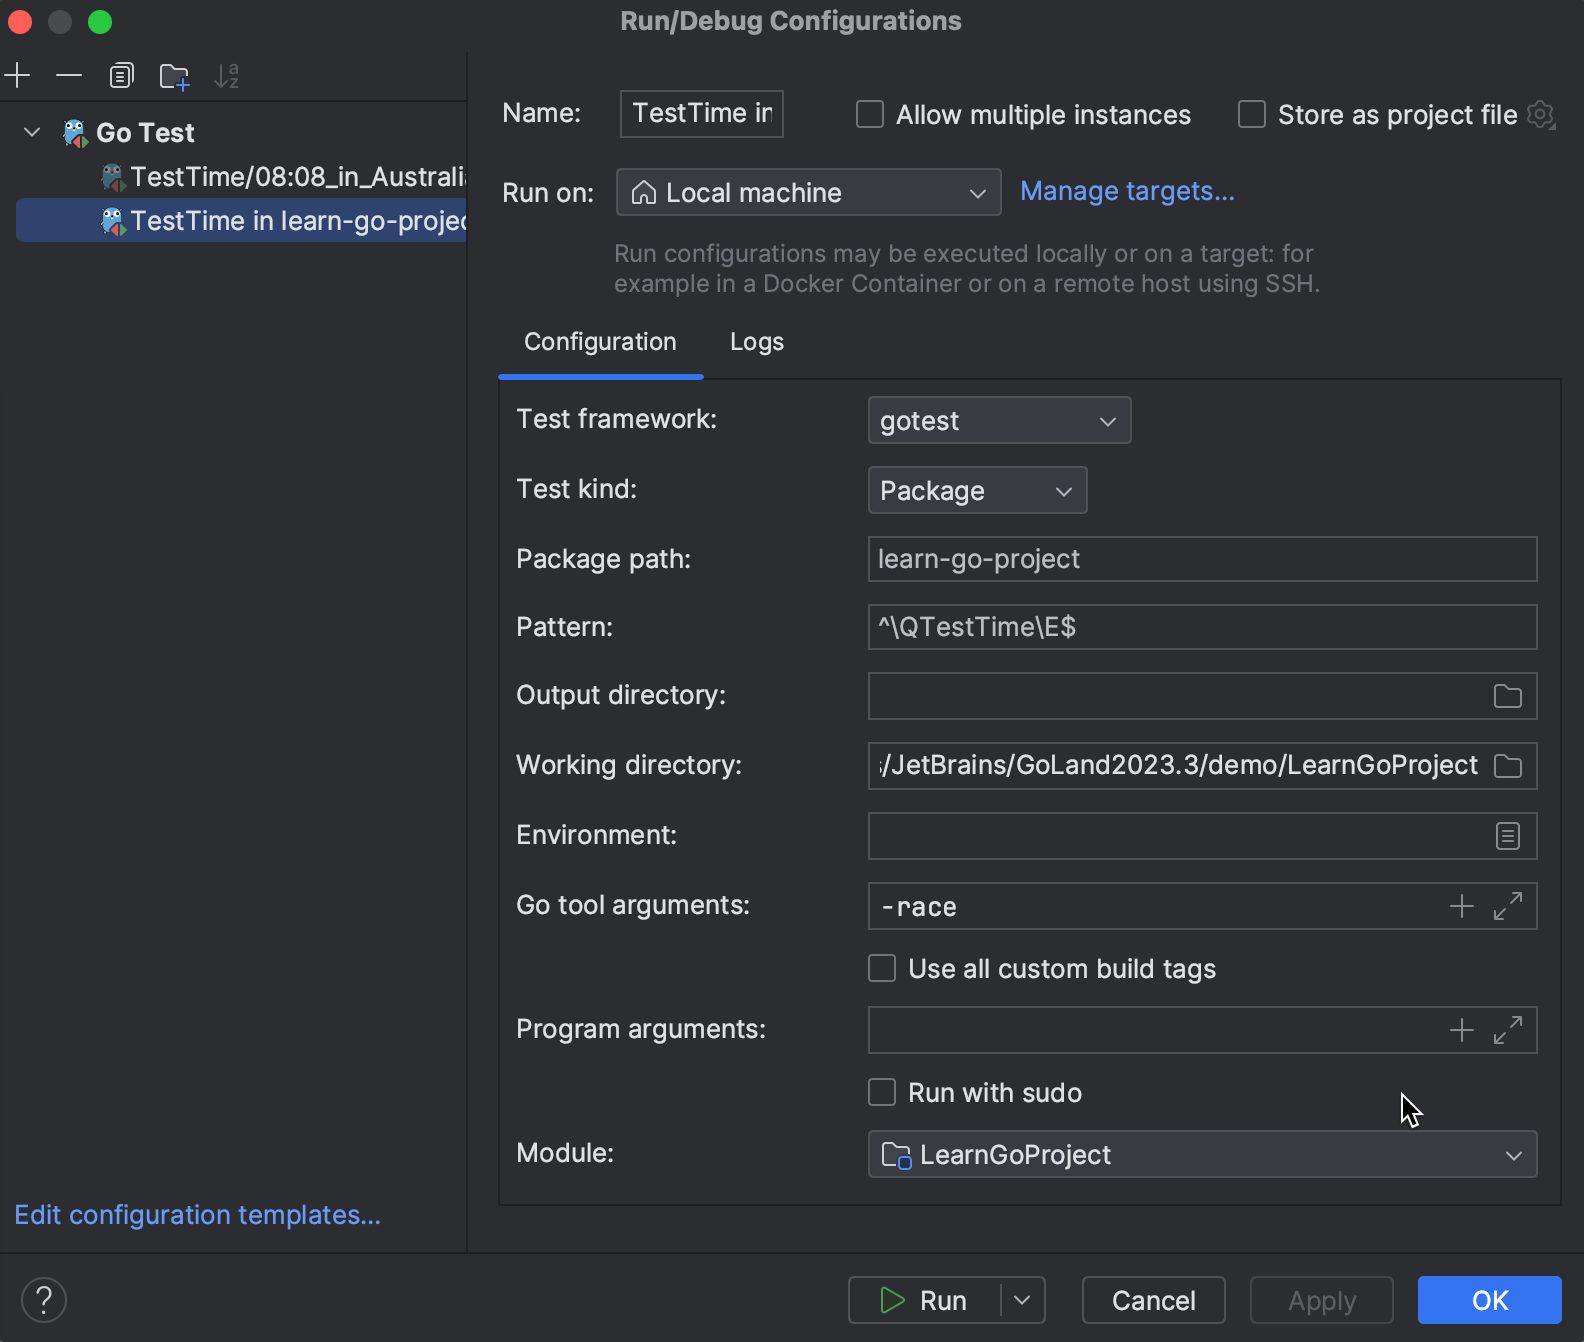This screenshot has height=1342, width=1584.
Task: Collapse the Go Test tree node
Action: tap(32, 132)
